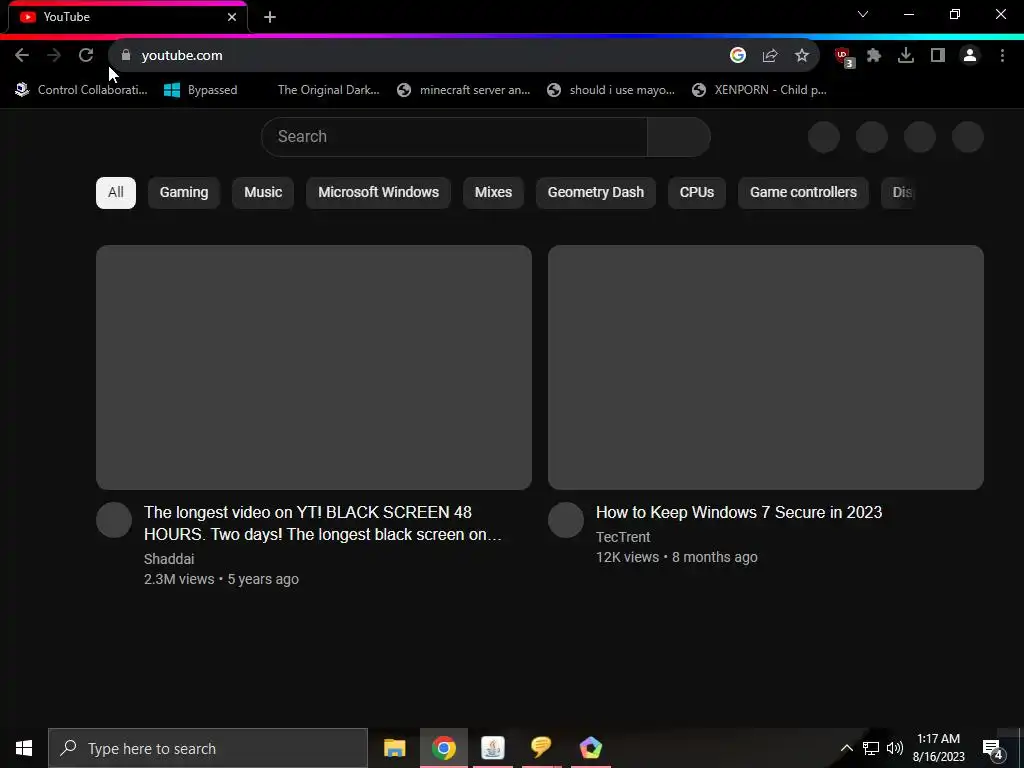Open the Control Collaborati... bookmark
The height and width of the screenshot is (768, 1024).
(82, 90)
